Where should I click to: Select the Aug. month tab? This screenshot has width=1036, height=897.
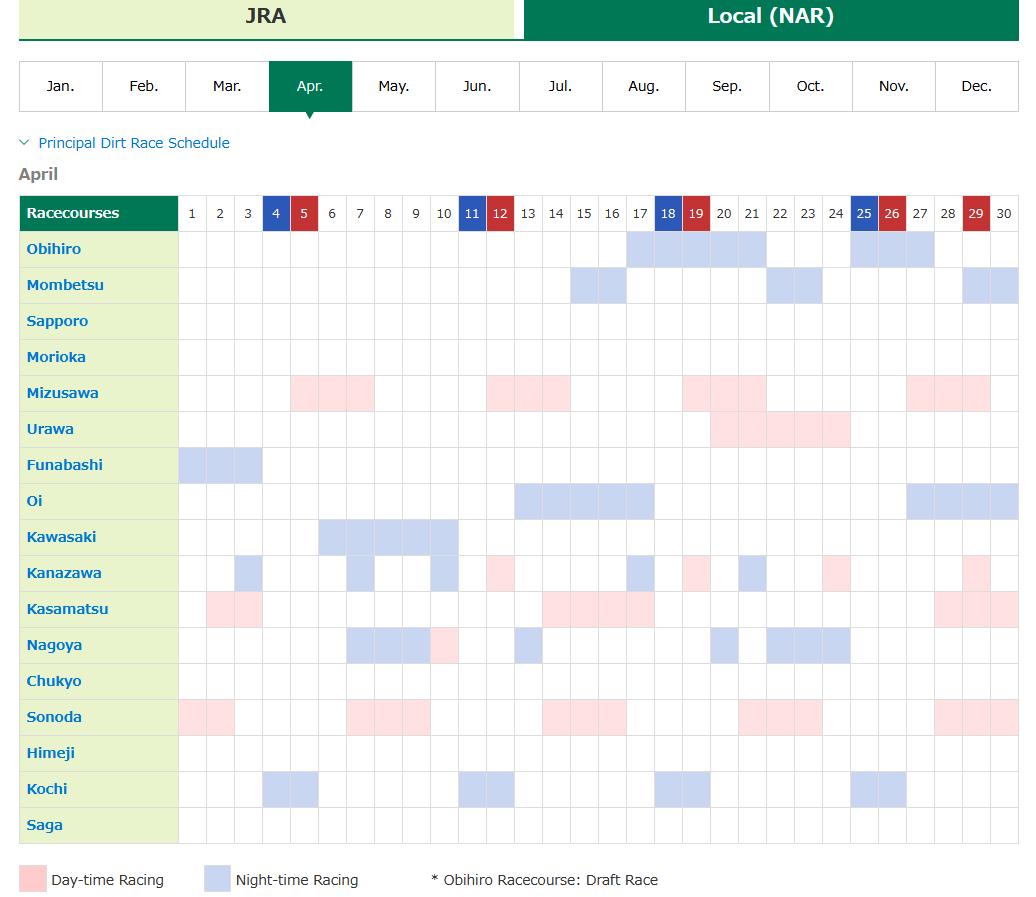(x=644, y=87)
